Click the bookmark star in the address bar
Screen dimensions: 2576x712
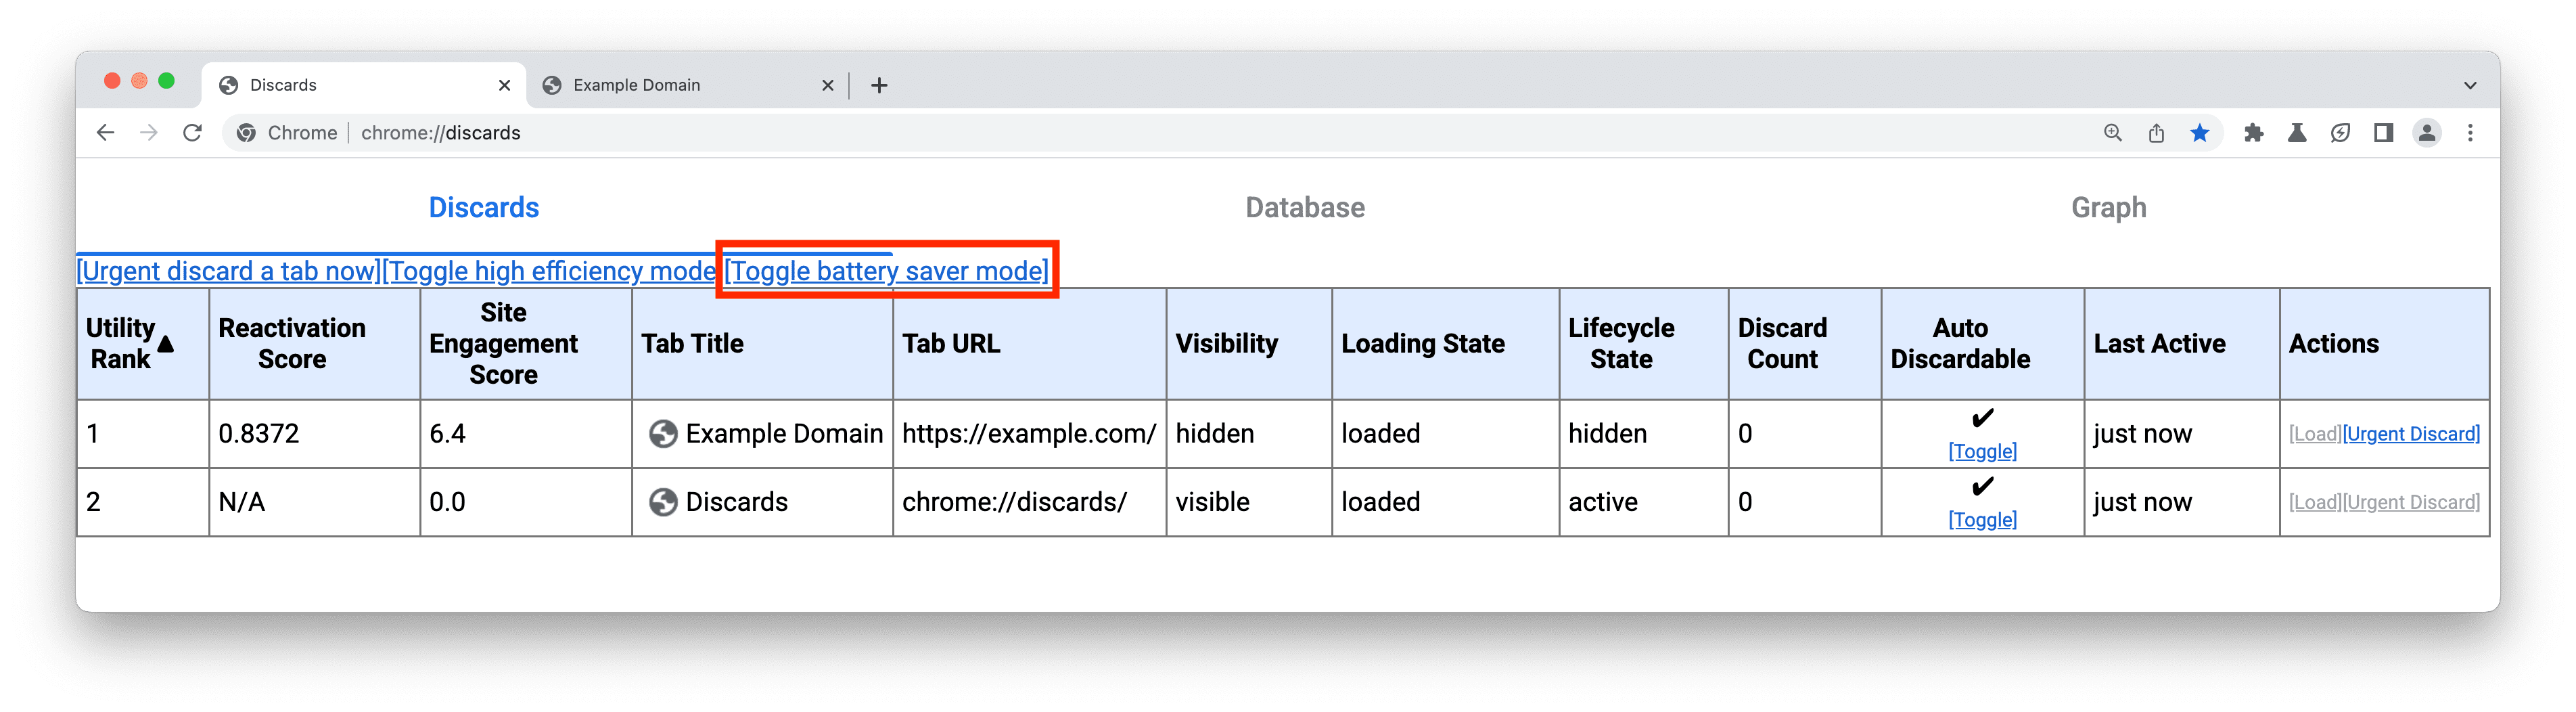[2199, 132]
